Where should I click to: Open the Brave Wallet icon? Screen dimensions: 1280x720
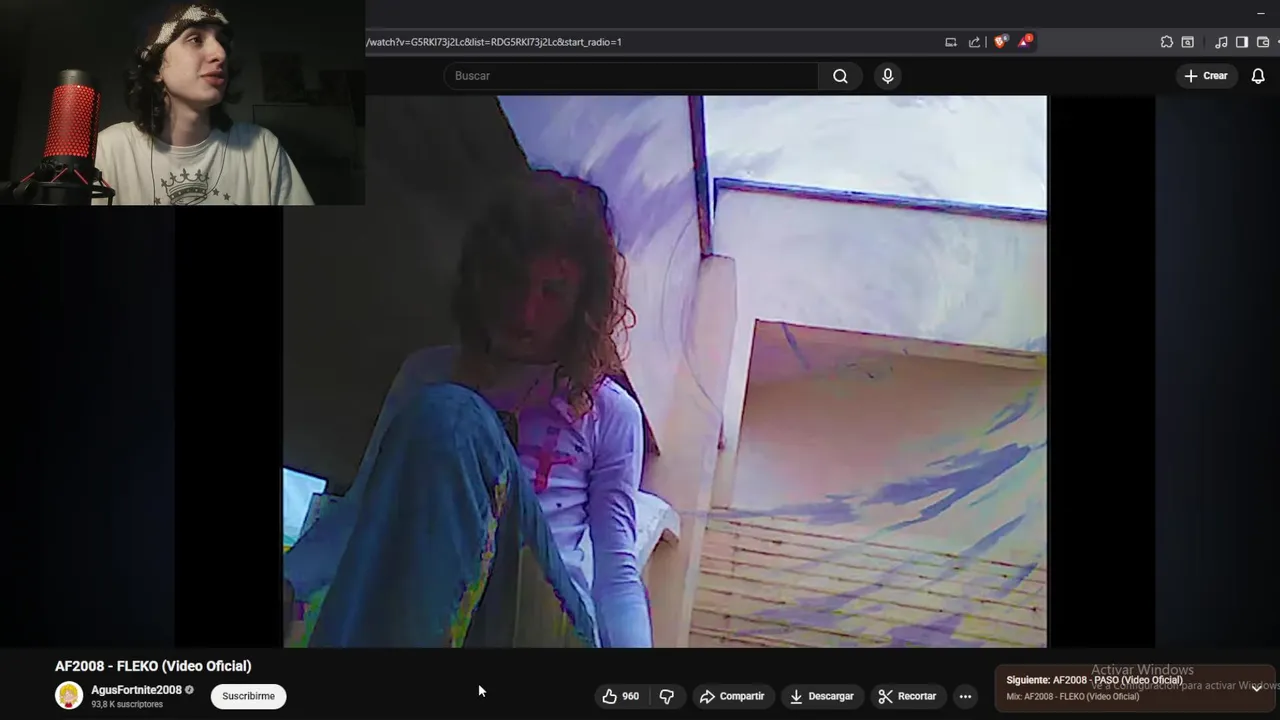pyautogui.click(x=1263, y=42)
